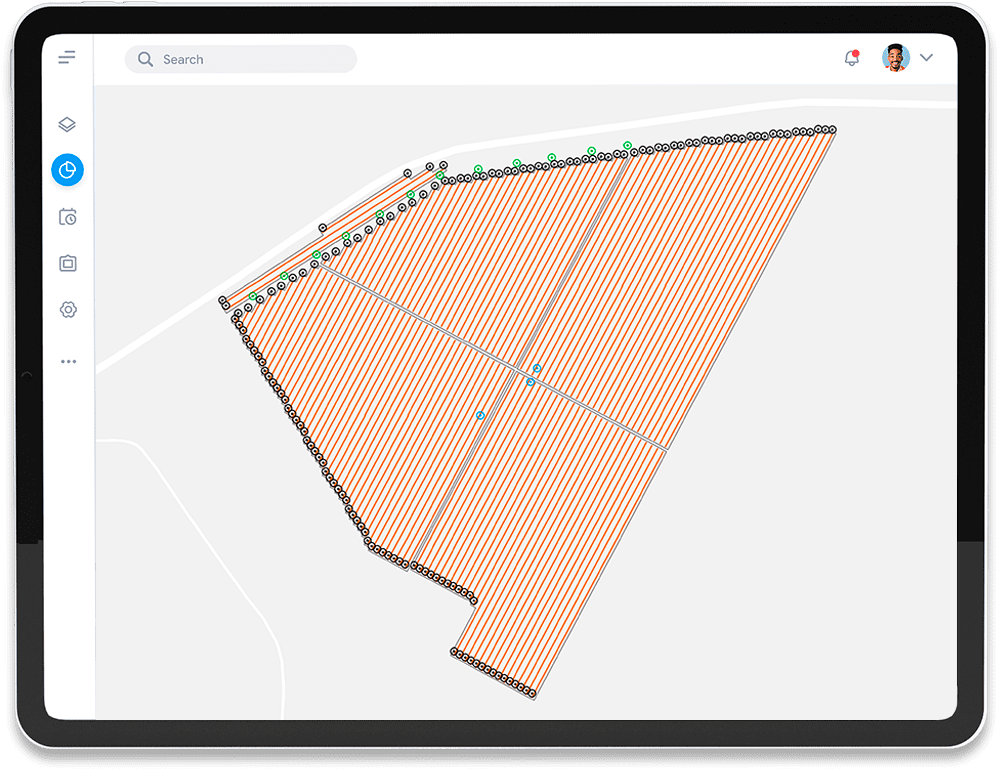The image size is (1000, 770).
Task: Click the rightmost black marker at field's top corner
Action: 832,130
